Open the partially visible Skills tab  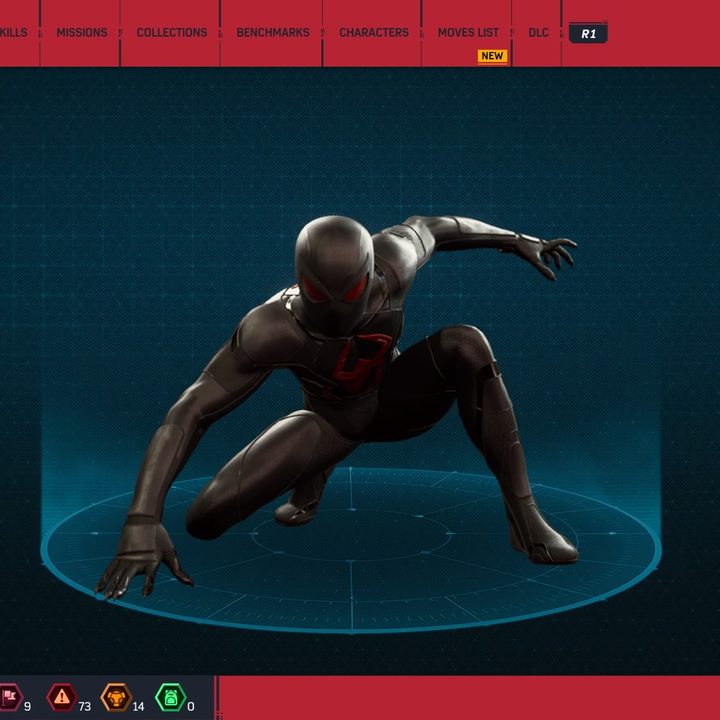pos(13,33)
